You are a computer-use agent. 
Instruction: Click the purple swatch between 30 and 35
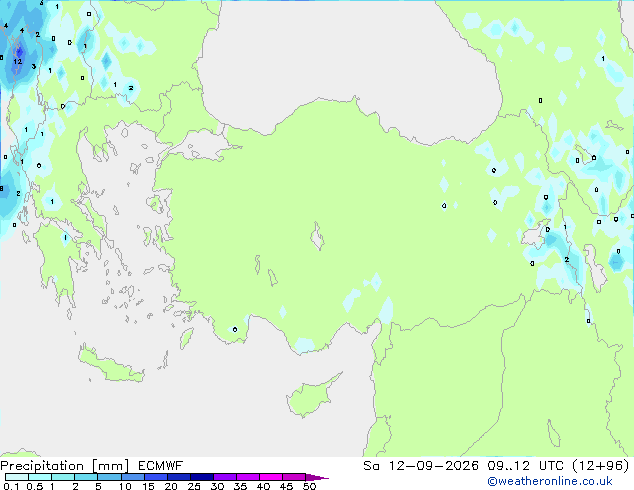click(x=225, y=477)
